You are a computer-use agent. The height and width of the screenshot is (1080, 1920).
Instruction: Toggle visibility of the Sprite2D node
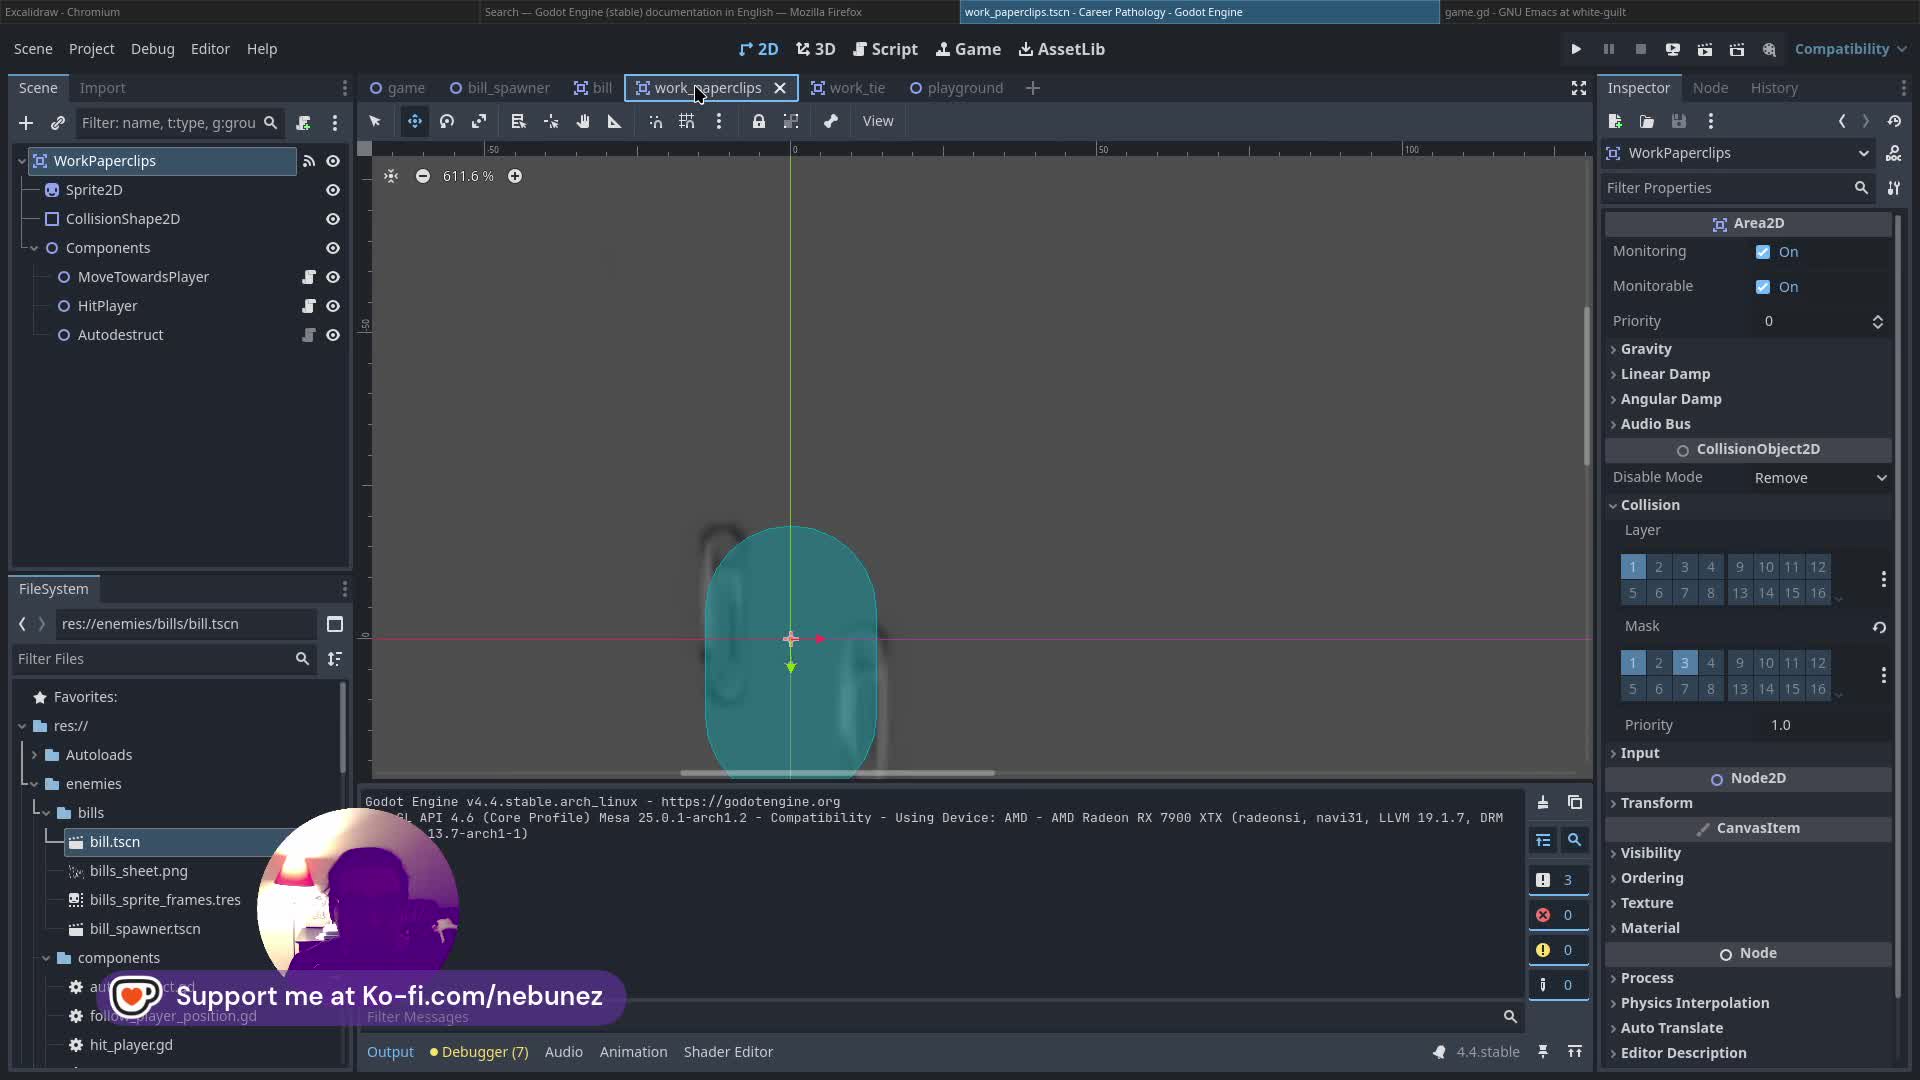[x=333, y=190]
